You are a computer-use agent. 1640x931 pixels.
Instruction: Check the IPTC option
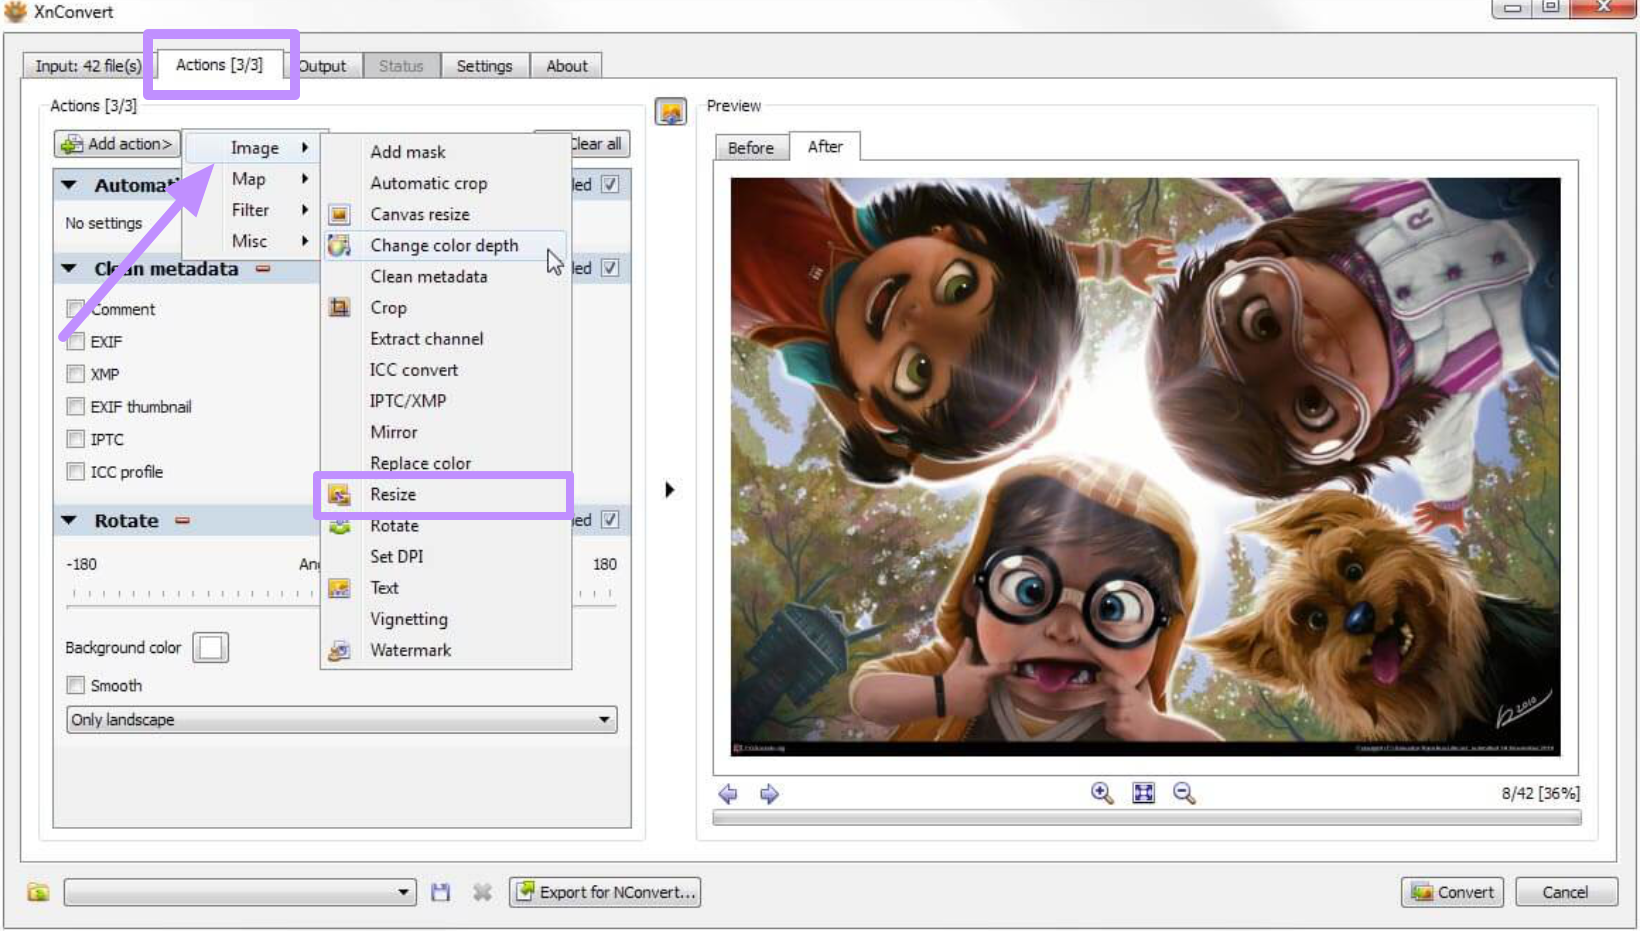point(75,439)
